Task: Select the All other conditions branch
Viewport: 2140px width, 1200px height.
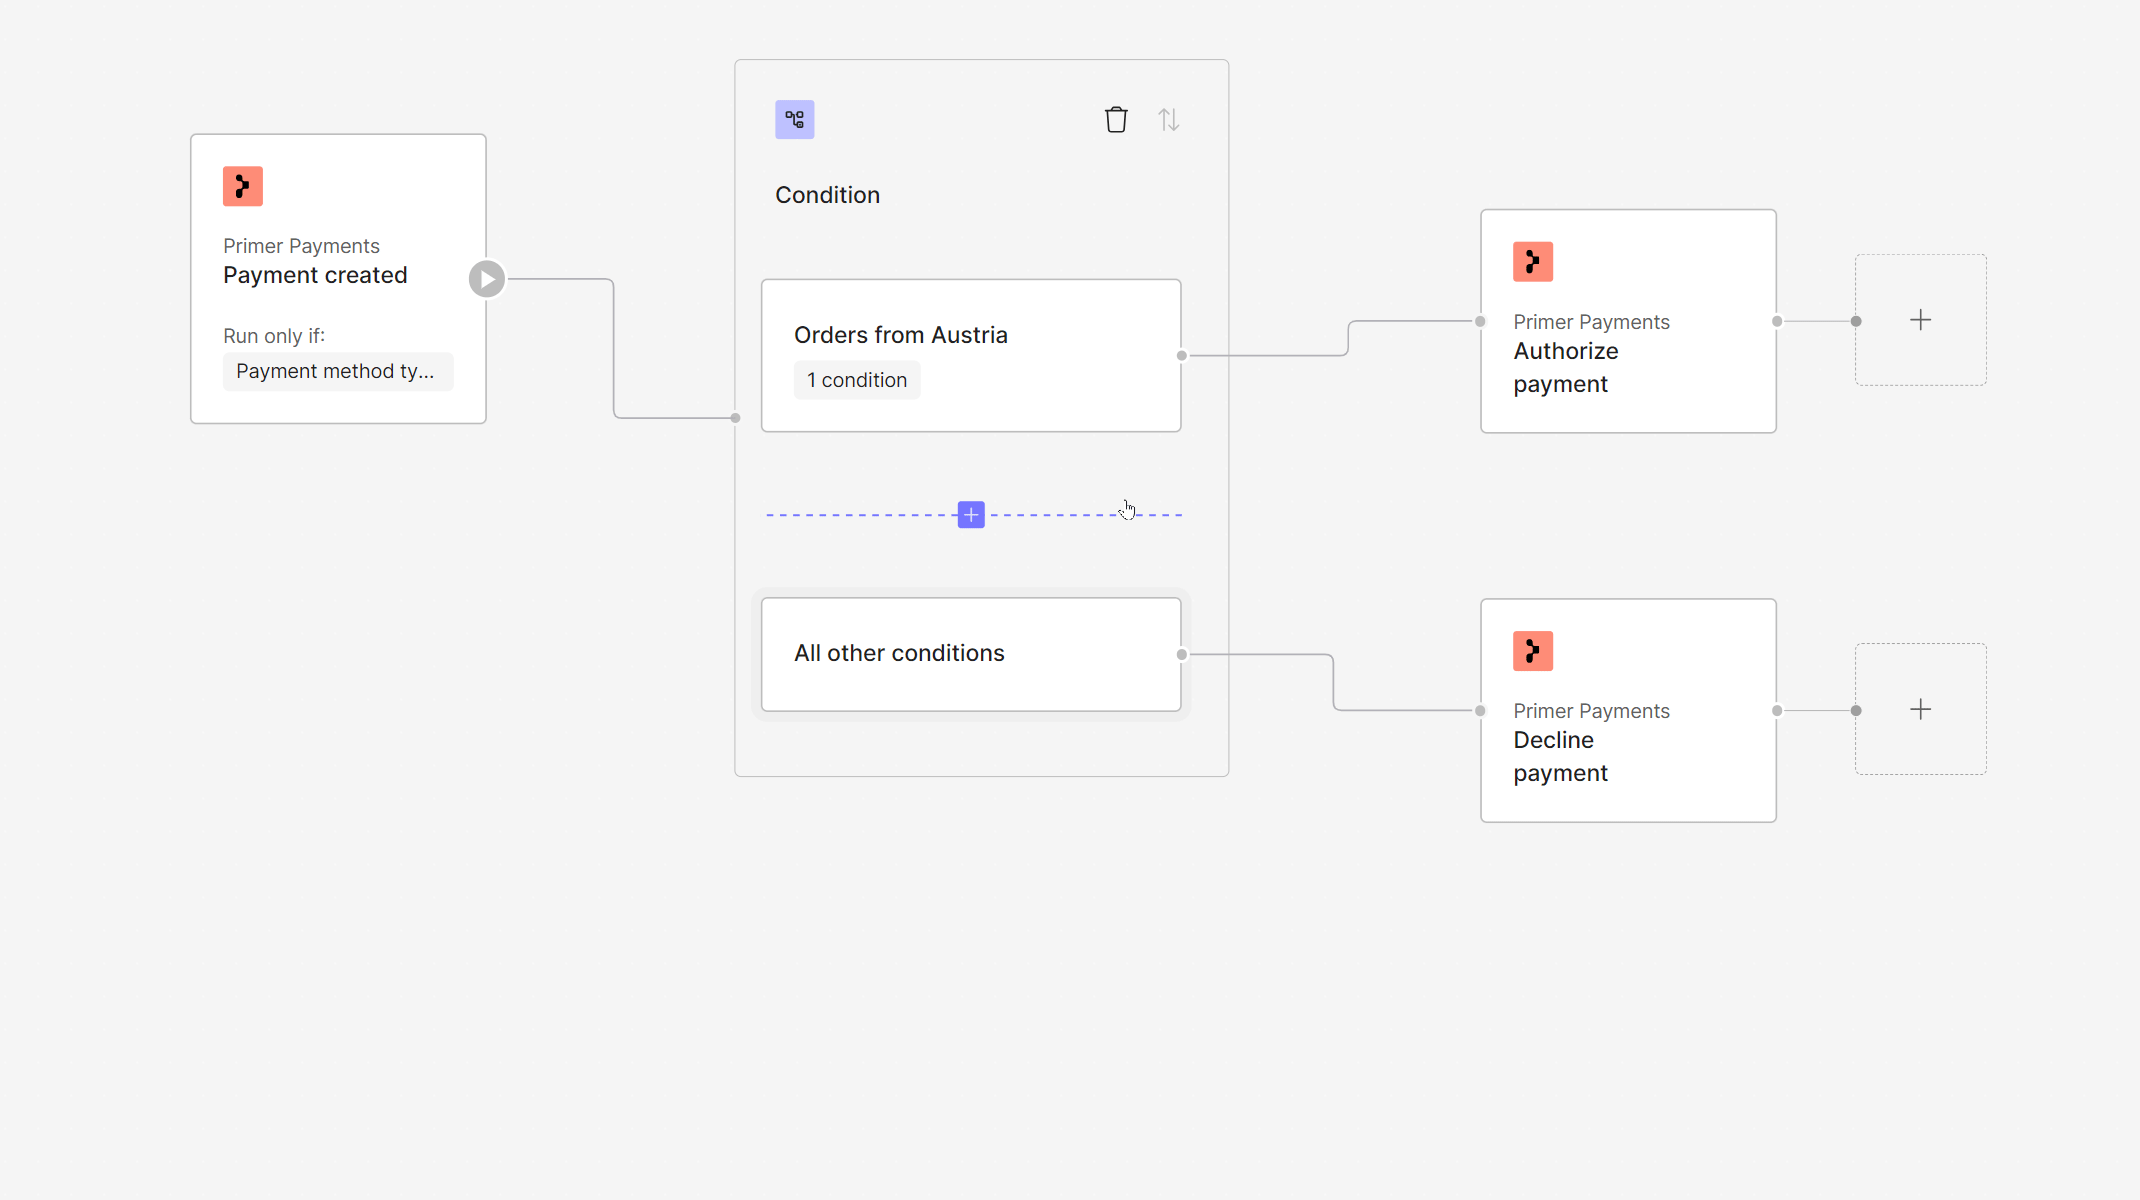Action: coord(971,654)
